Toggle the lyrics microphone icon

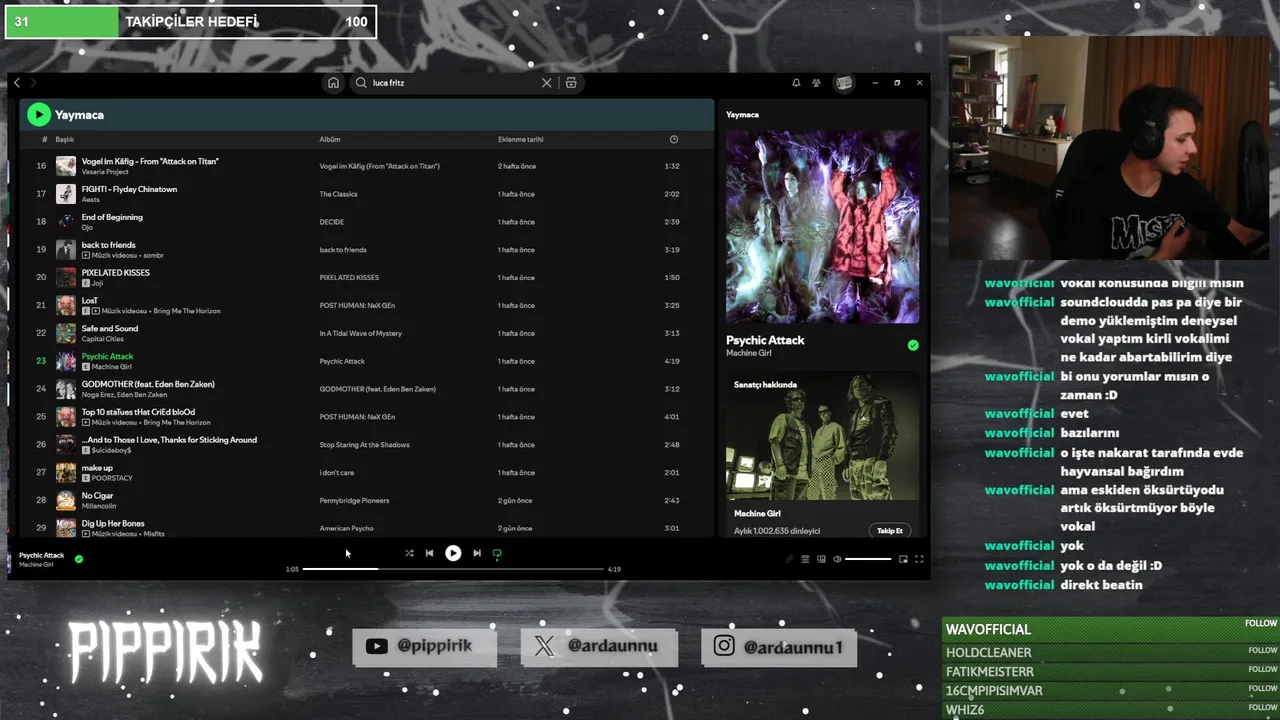[789, 559]
